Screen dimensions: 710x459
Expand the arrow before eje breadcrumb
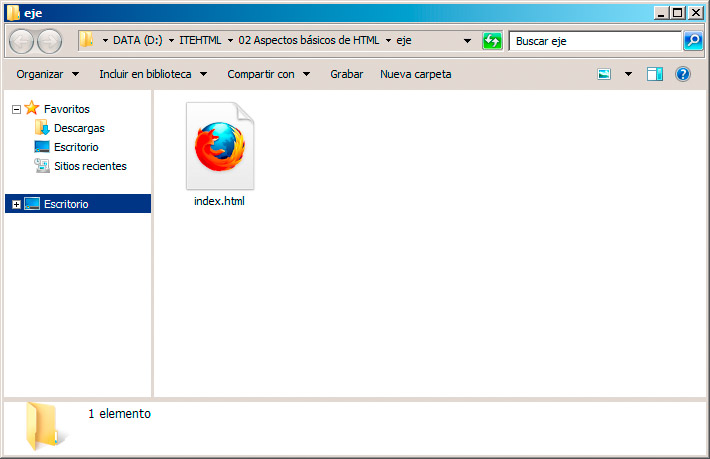click(x=388, y=41)
